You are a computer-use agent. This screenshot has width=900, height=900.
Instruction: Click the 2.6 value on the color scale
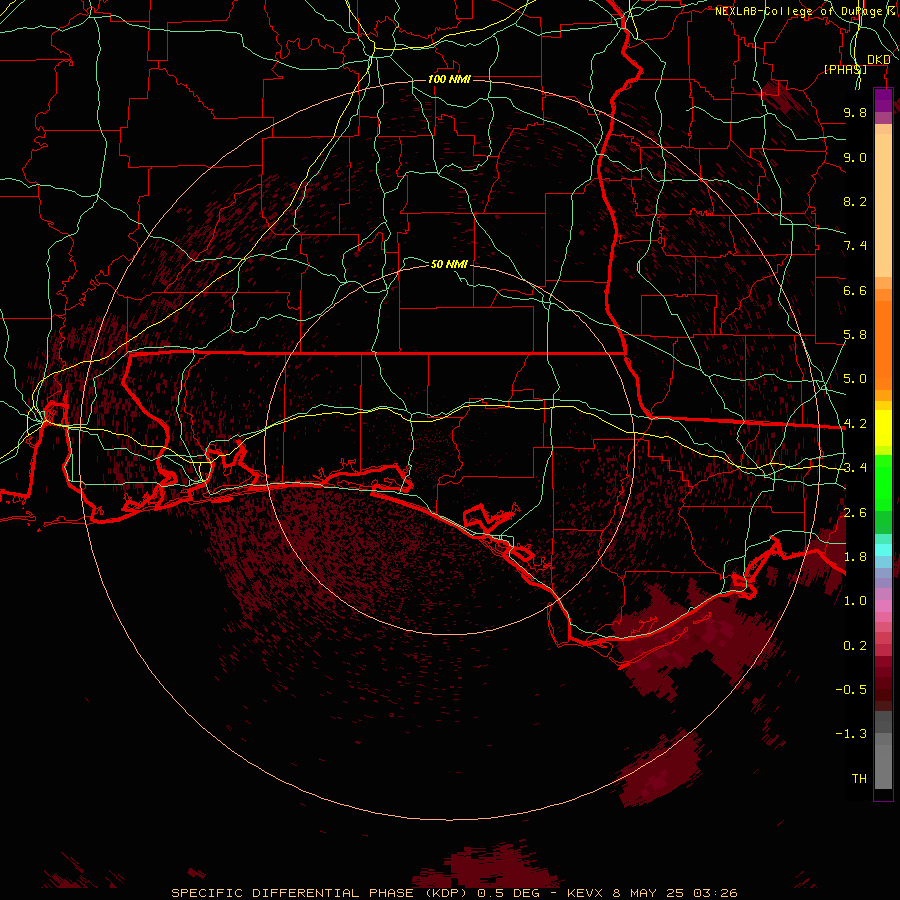coord(855,512)
